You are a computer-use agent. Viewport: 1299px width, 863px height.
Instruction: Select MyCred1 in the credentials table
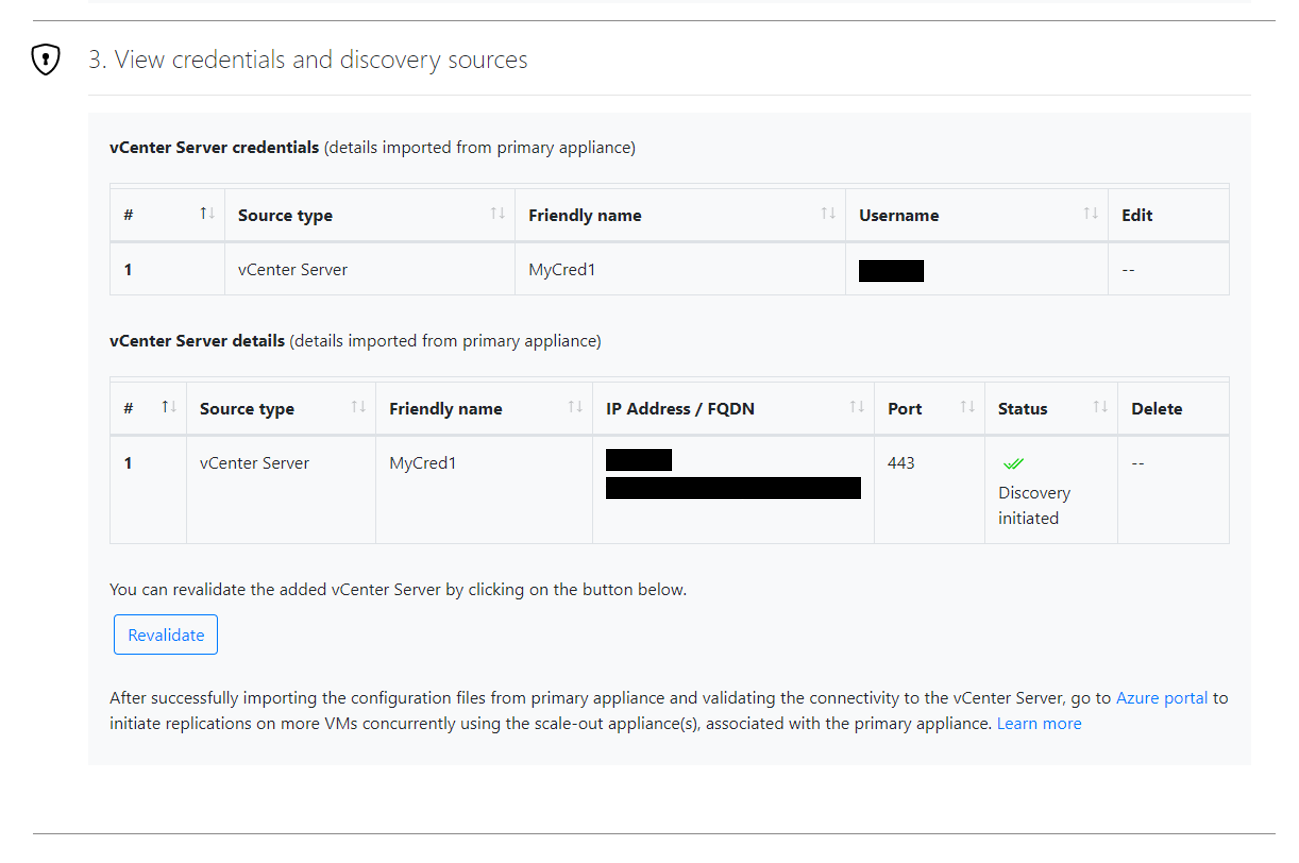[562, 269]
